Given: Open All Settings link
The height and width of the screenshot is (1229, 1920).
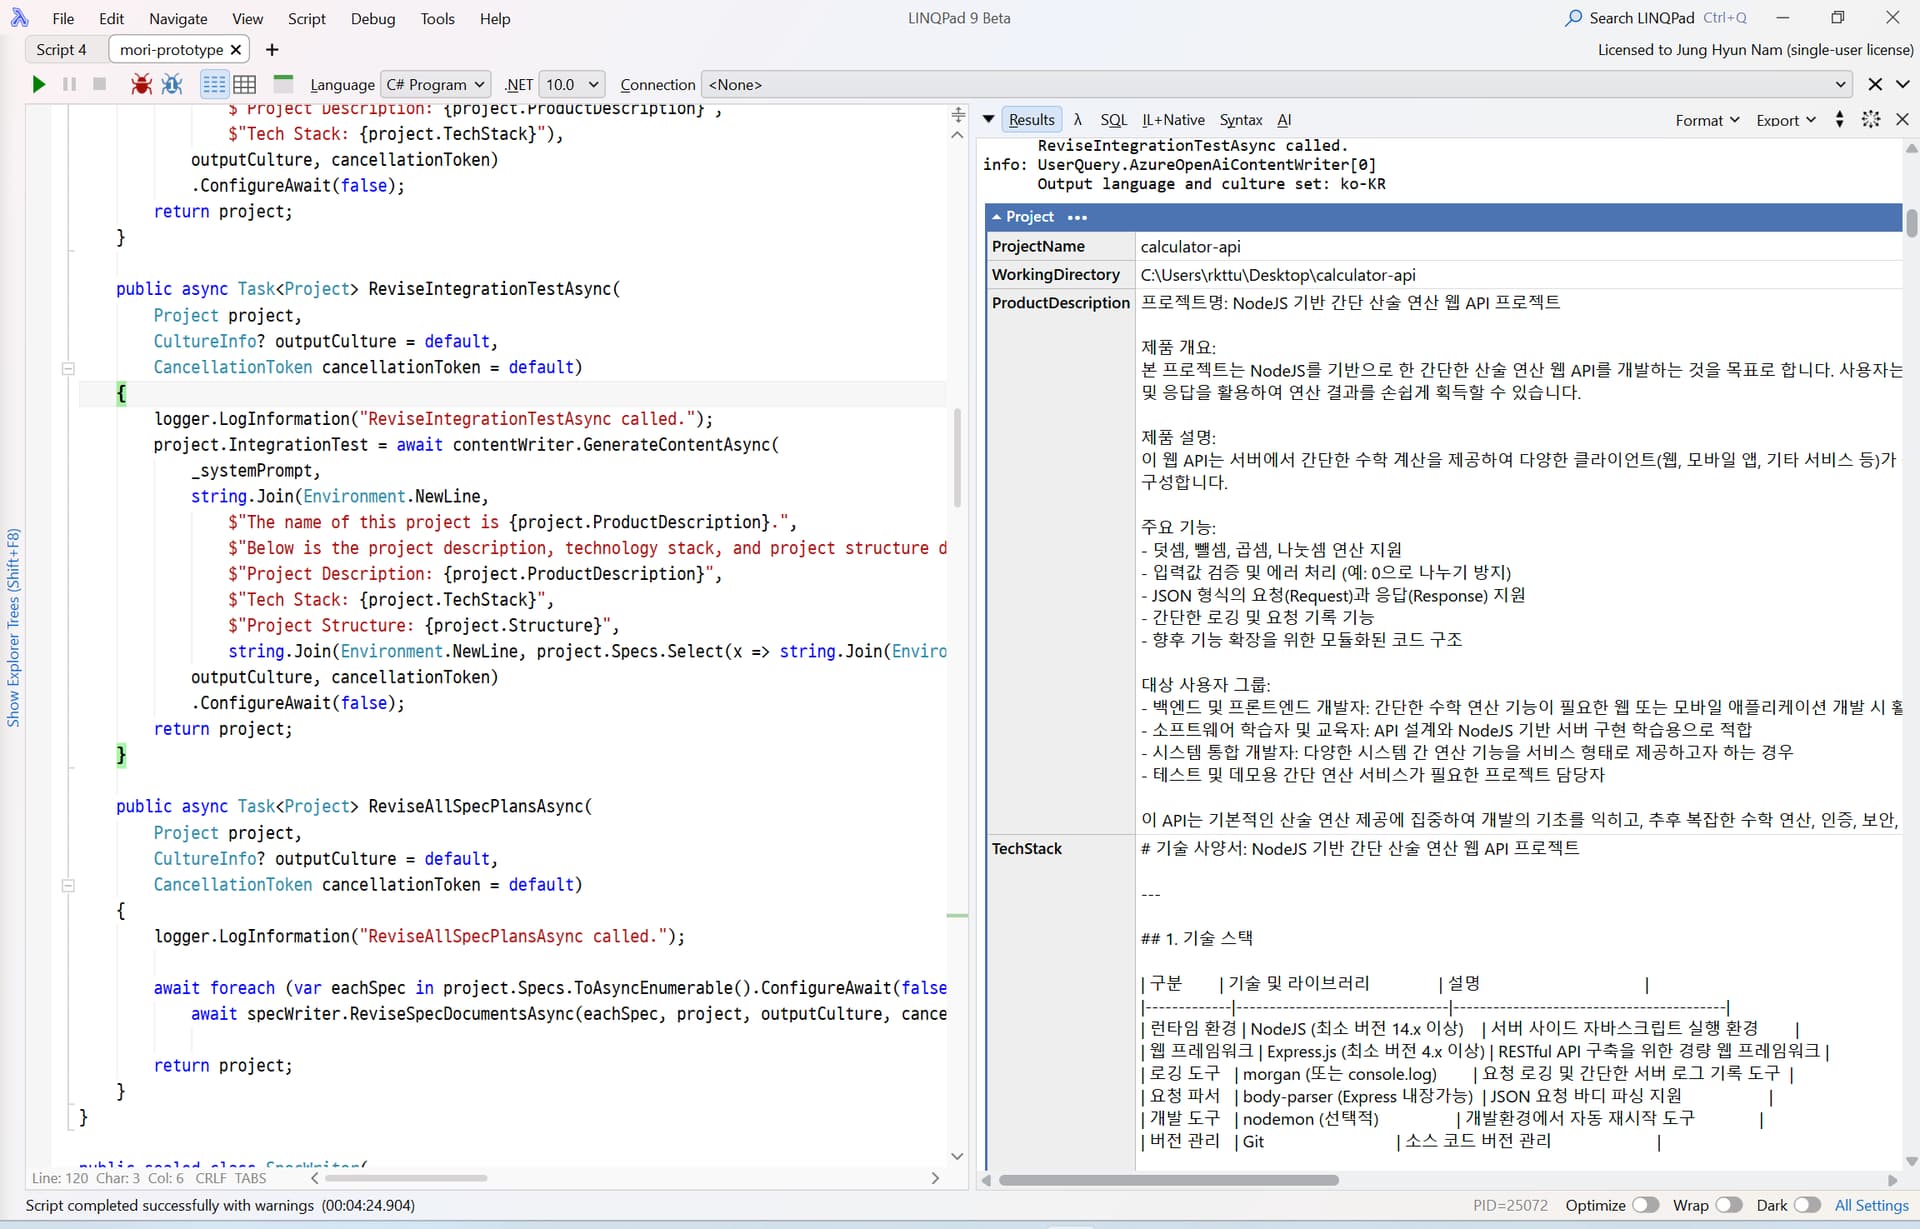Looking at the screenshot, I should (1871, 1205).
